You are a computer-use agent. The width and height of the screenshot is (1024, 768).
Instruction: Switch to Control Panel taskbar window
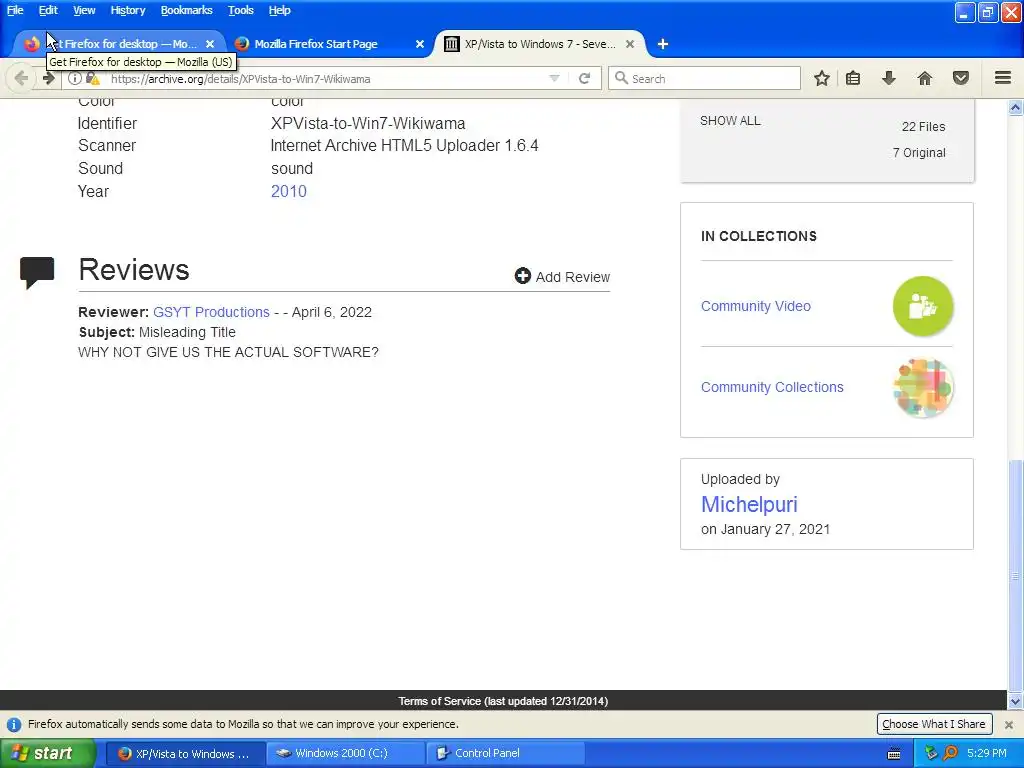505,753
